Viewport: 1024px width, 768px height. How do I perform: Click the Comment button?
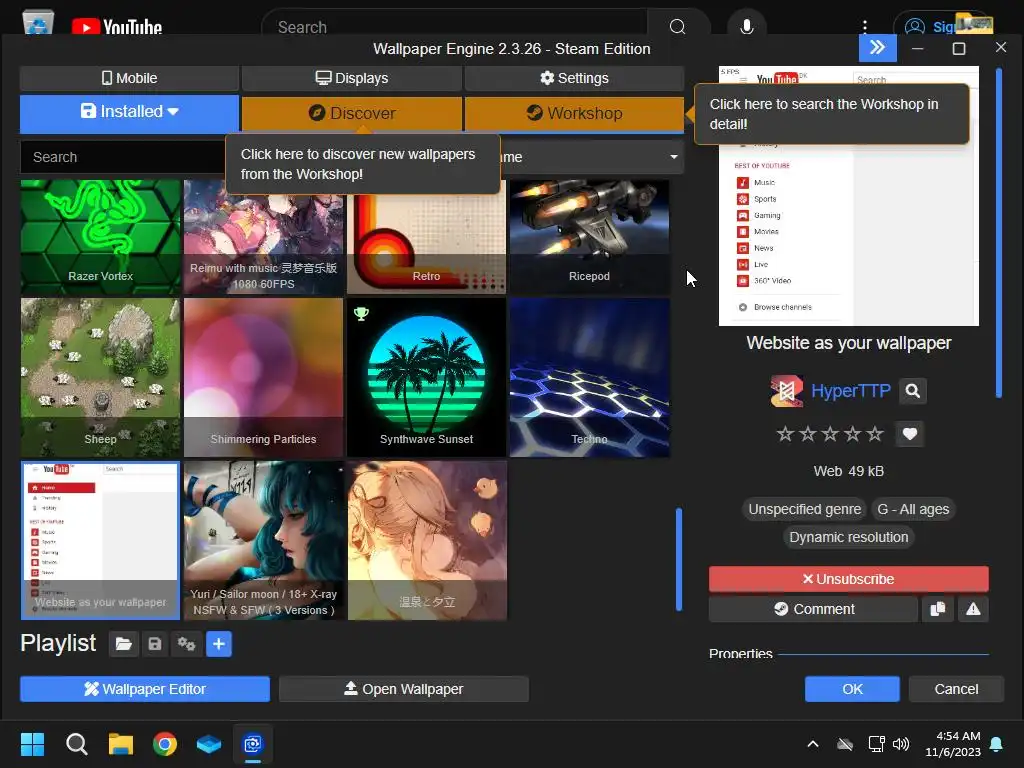[814, 609]
